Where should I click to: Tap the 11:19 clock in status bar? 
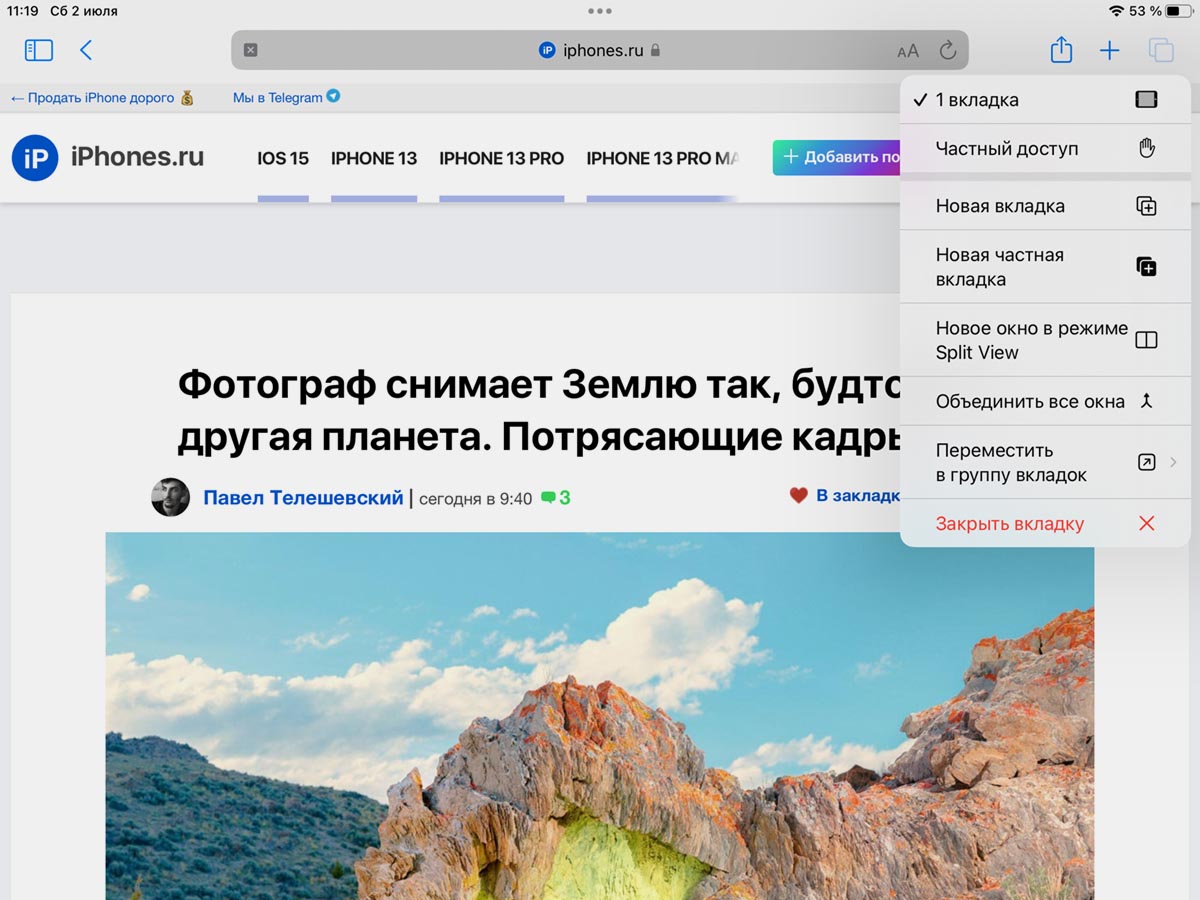point(23,11)
